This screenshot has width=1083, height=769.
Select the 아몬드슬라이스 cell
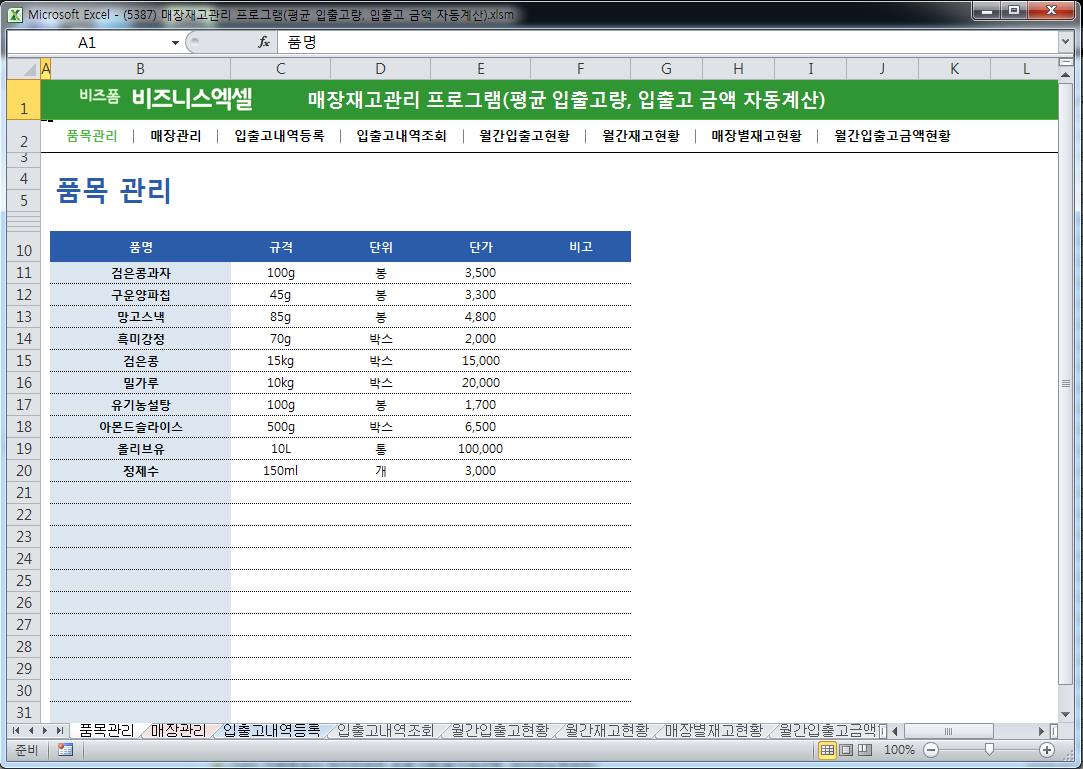[x=140, y=427]
